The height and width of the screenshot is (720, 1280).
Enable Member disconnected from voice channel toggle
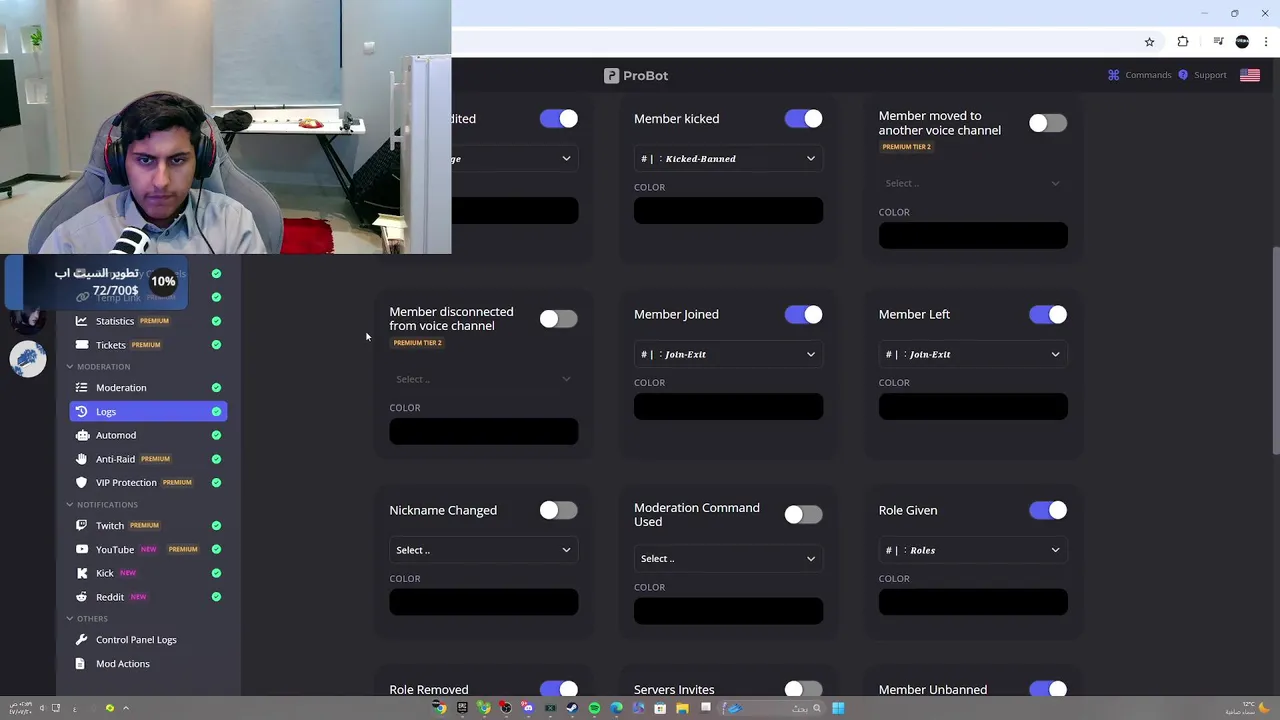558,319
